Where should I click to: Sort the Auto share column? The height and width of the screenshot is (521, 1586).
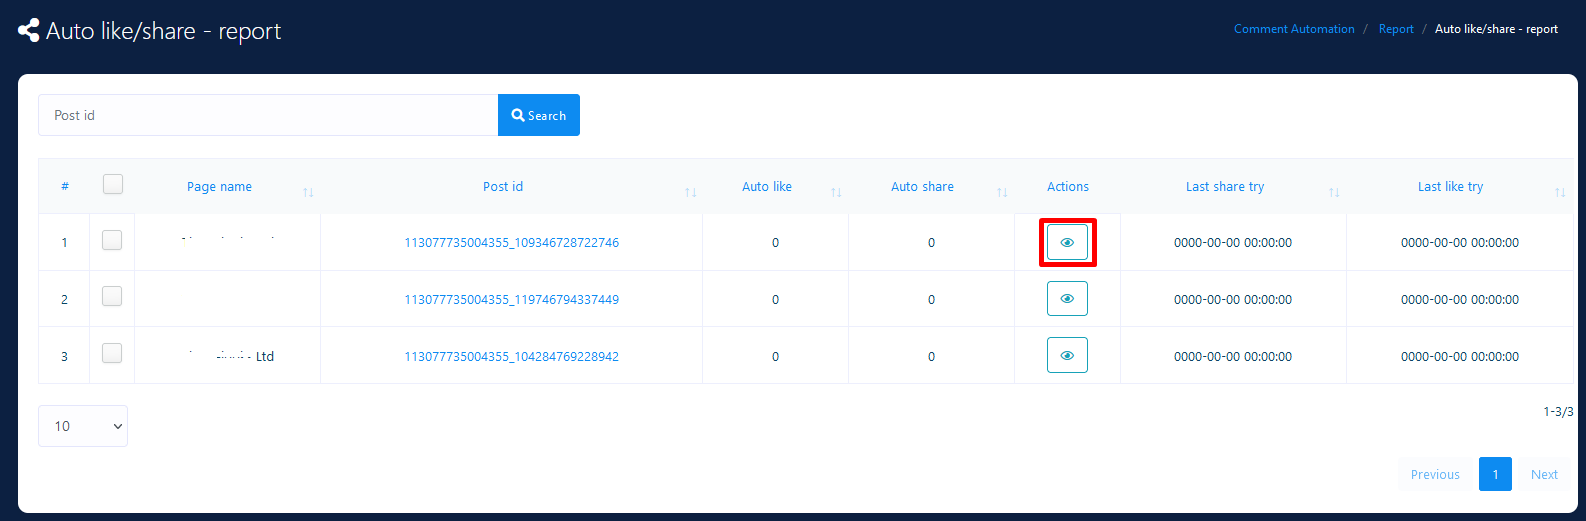[x=1002, y=192]
